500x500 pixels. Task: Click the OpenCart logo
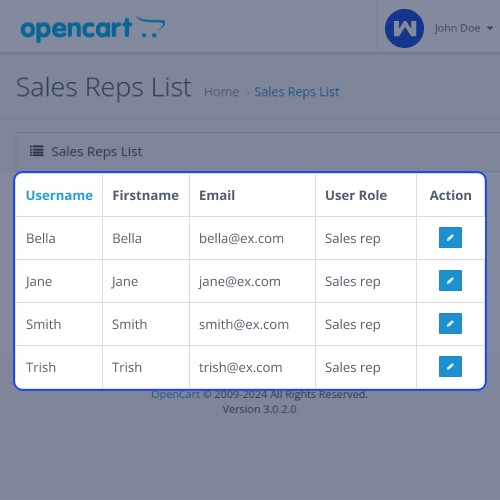tap(93, 29)
